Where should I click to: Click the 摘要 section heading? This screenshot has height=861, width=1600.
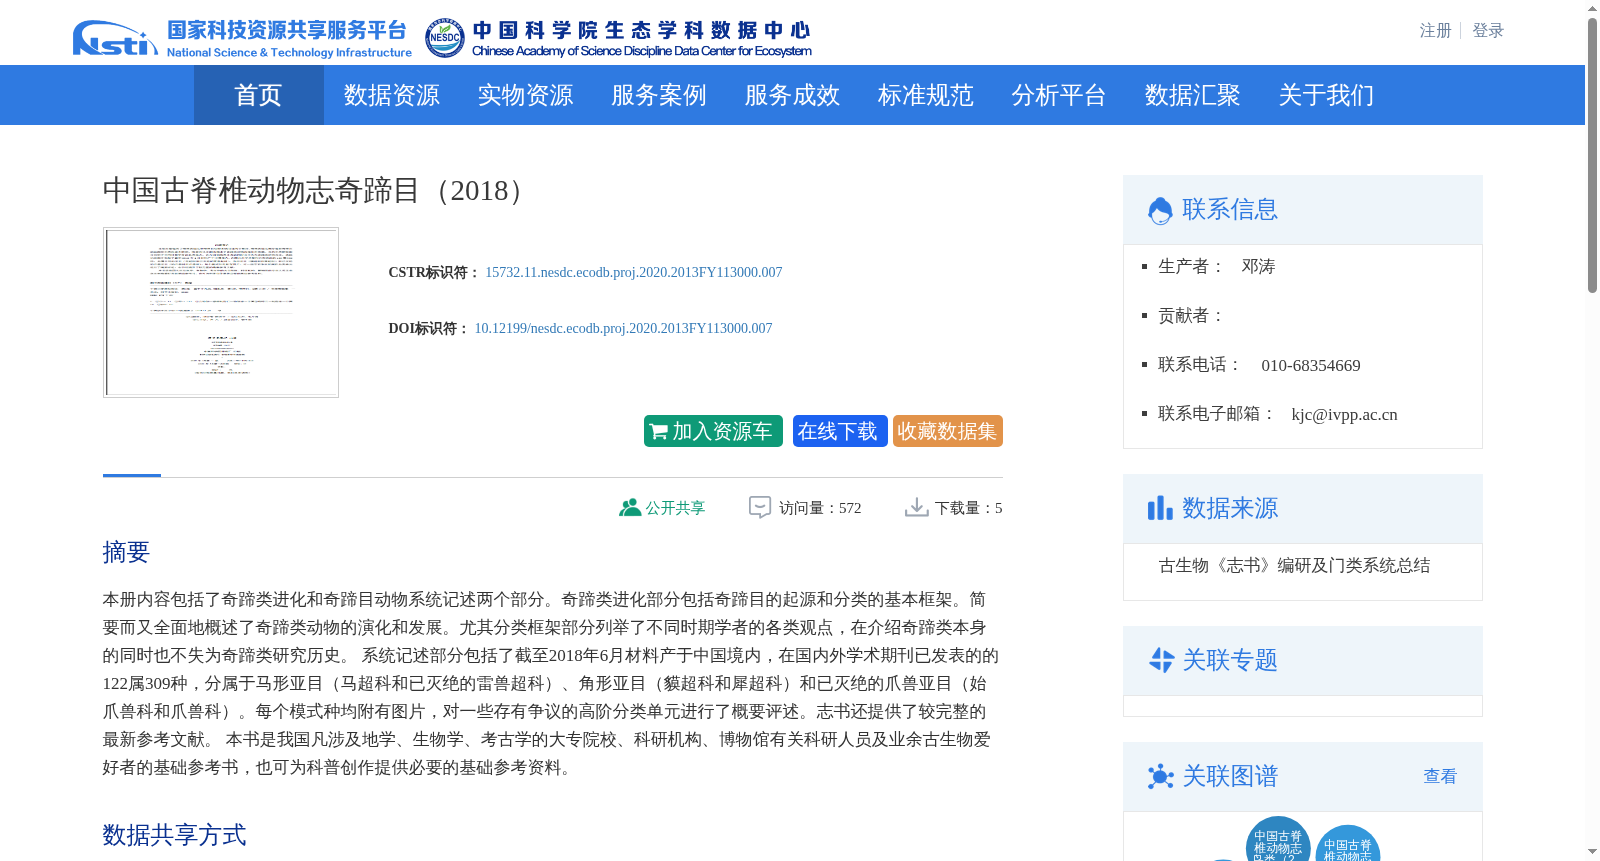126,552
